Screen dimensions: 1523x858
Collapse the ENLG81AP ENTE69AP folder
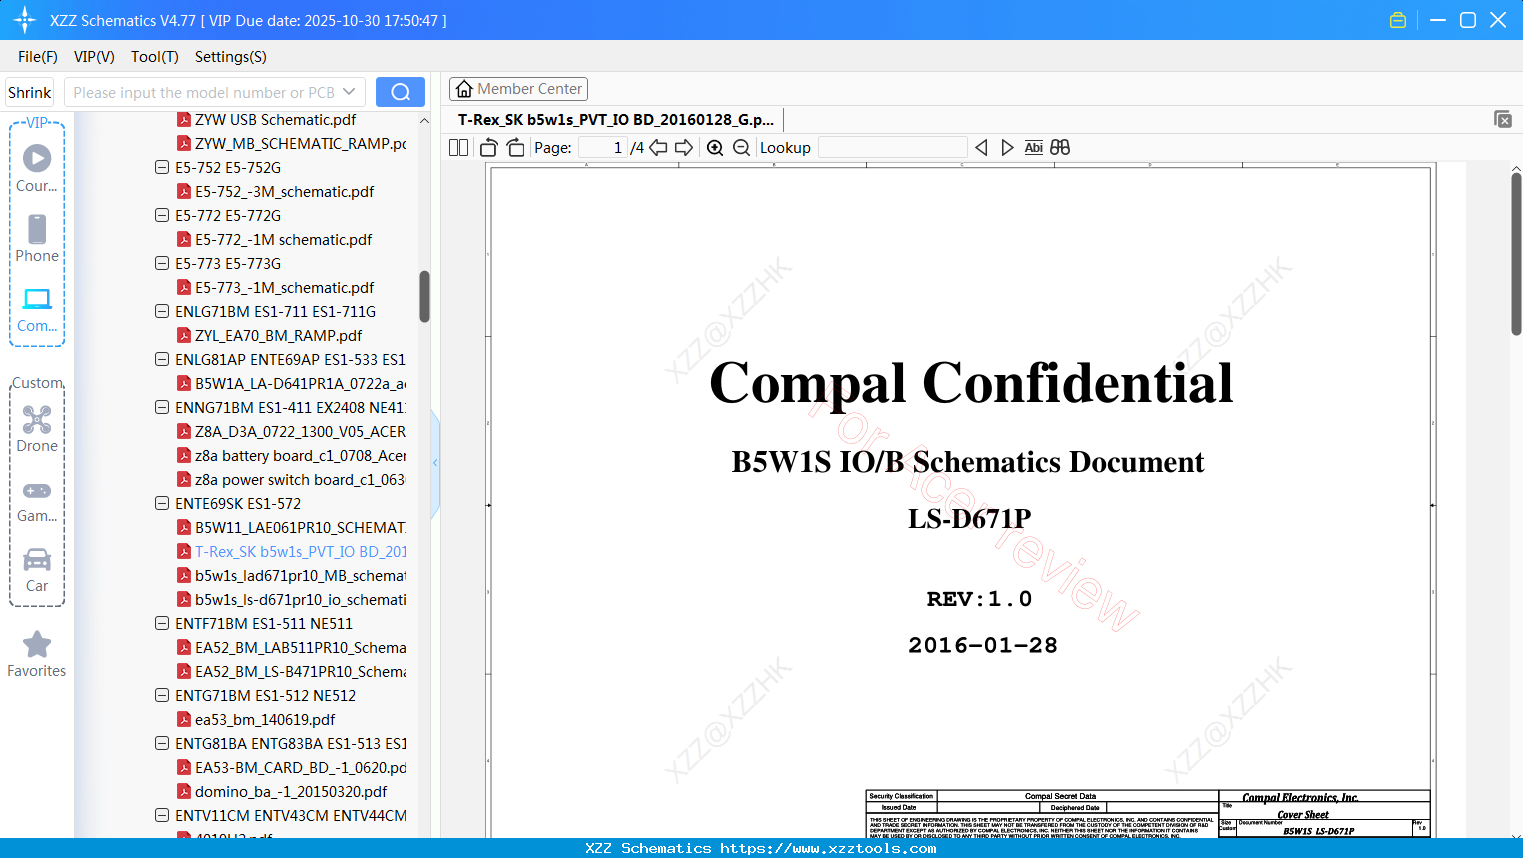(162, 359)
